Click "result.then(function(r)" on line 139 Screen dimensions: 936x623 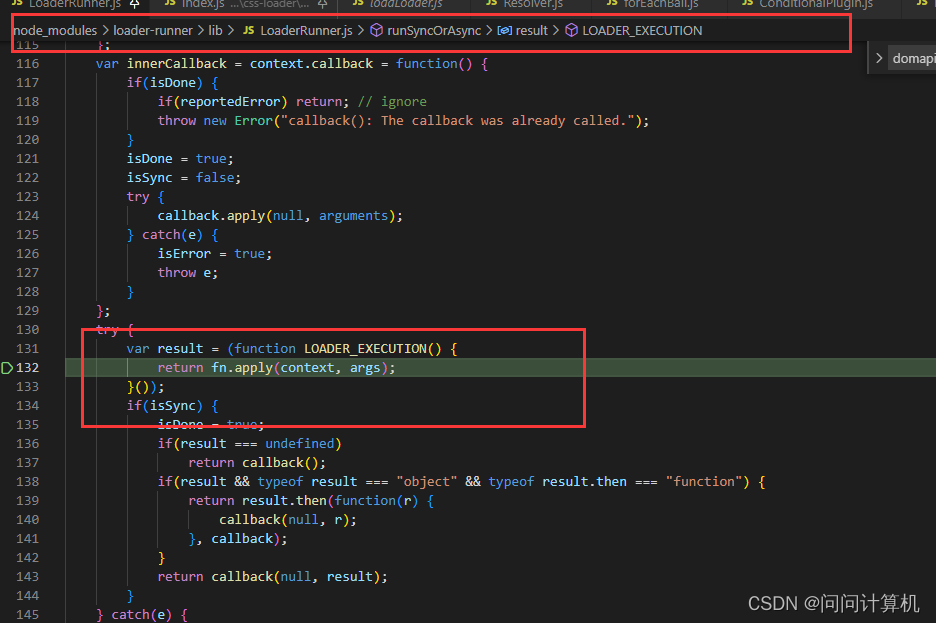coord(330,501)
